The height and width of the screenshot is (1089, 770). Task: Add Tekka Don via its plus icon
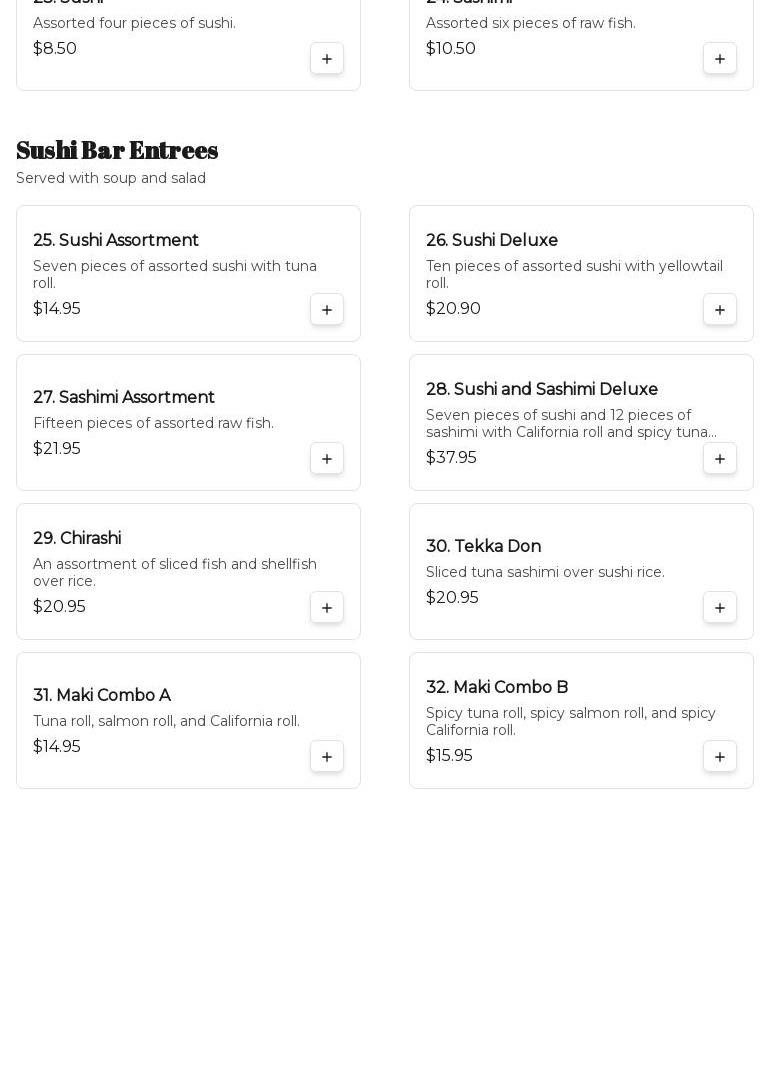tap(720, 608)
